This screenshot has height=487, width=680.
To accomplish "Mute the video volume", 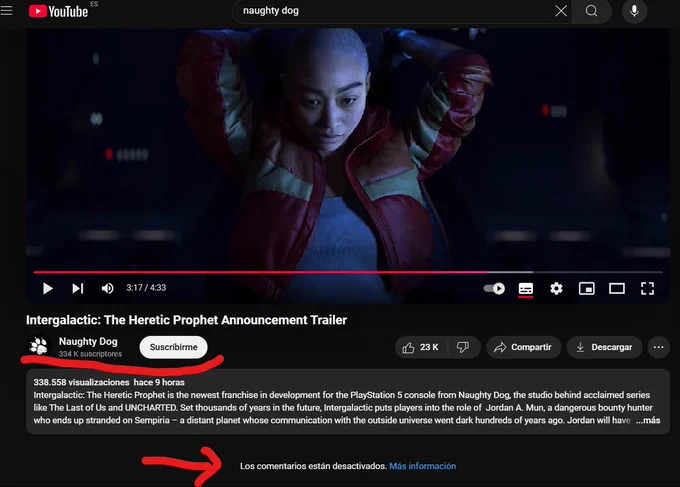I will (x=107, y=288).
